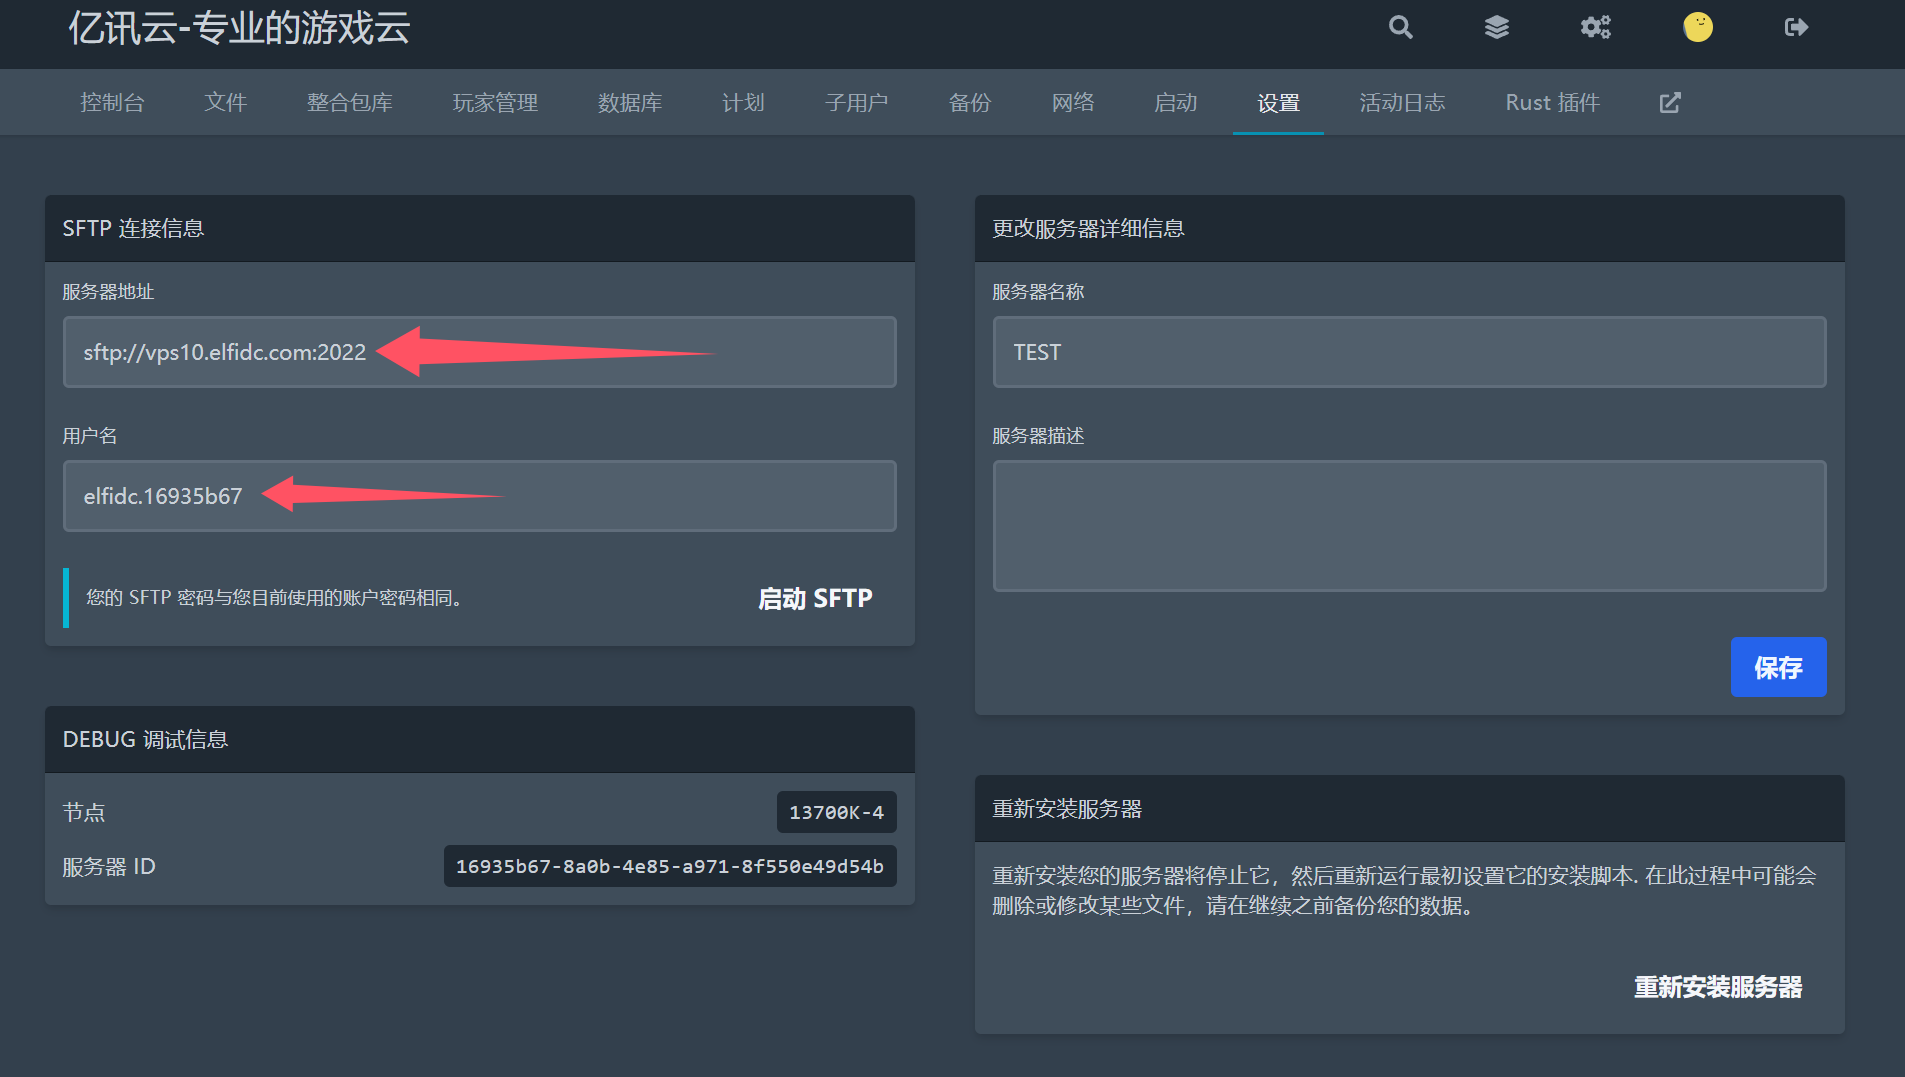Click the 启动 SFTP button
This screenshot has height=1077, width=1905.
point(815,598)
